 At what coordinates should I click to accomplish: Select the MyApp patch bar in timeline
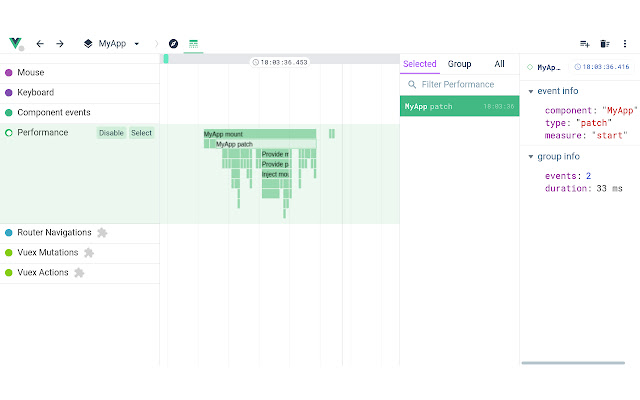(265, 144)
